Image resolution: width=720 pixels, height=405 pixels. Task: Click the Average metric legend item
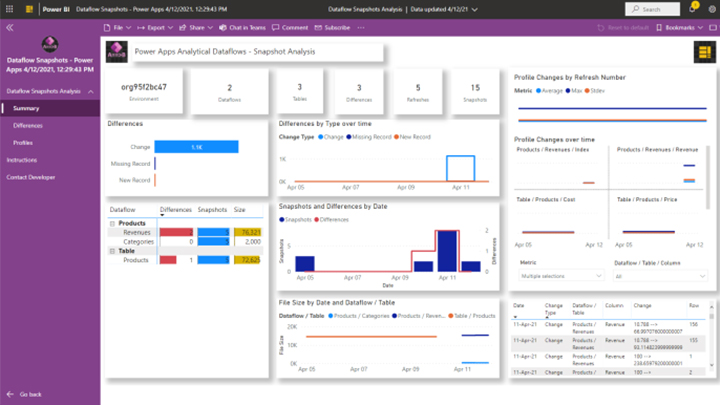point(549,91)
